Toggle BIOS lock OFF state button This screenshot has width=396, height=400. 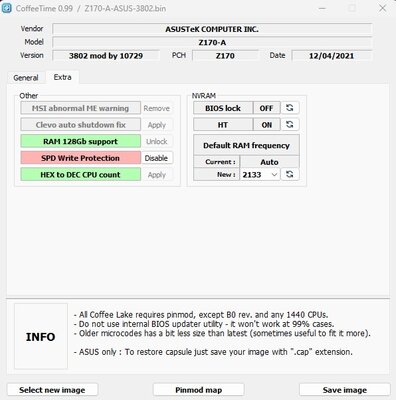tap(266, 108)
